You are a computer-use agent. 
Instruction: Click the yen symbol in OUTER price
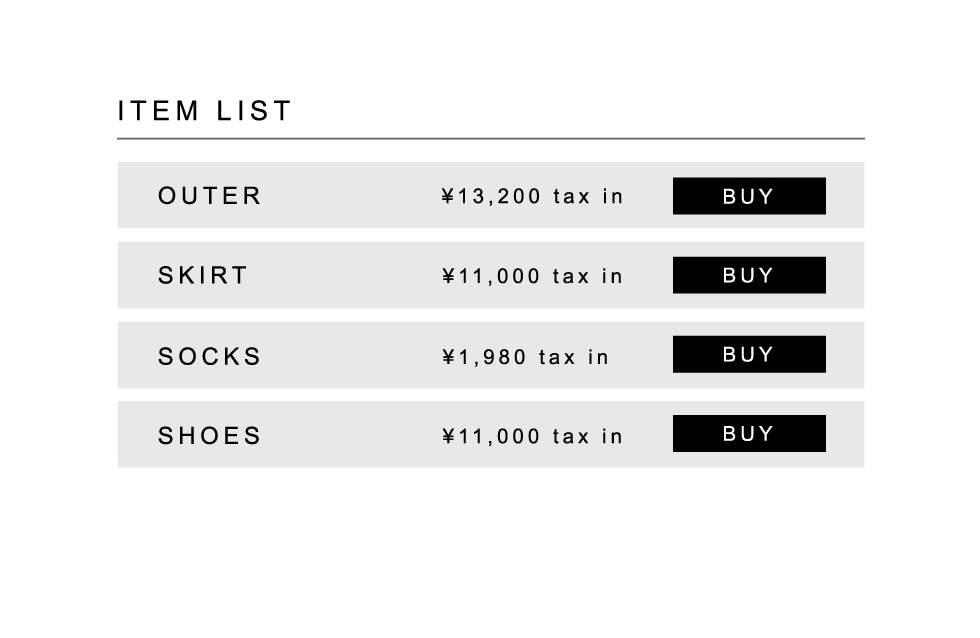(448, 197)
